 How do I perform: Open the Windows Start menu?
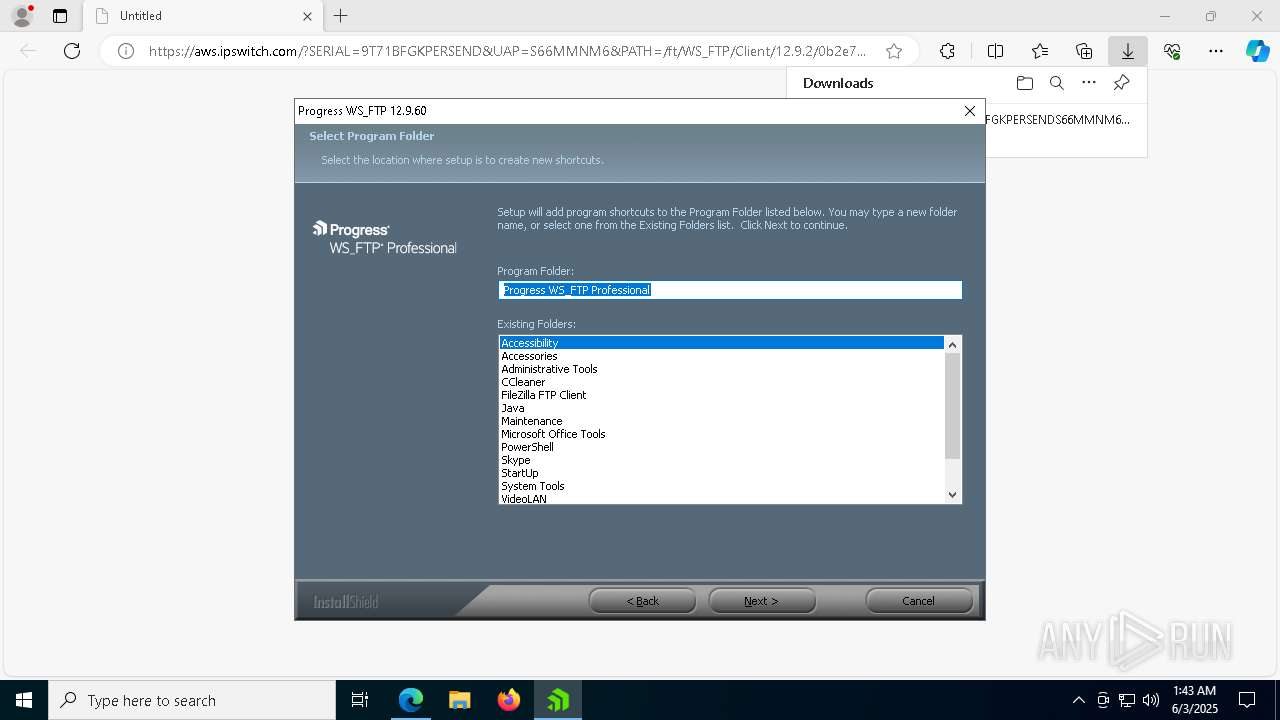[24, 700]
